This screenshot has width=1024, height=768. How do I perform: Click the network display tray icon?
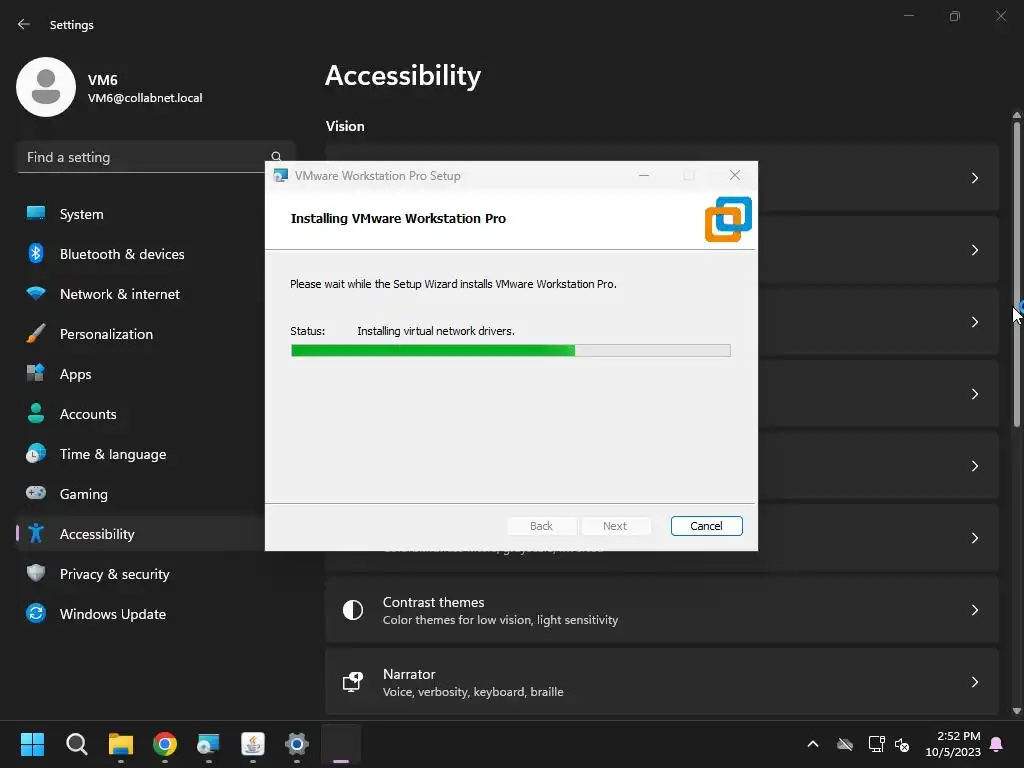click(876, 744)
